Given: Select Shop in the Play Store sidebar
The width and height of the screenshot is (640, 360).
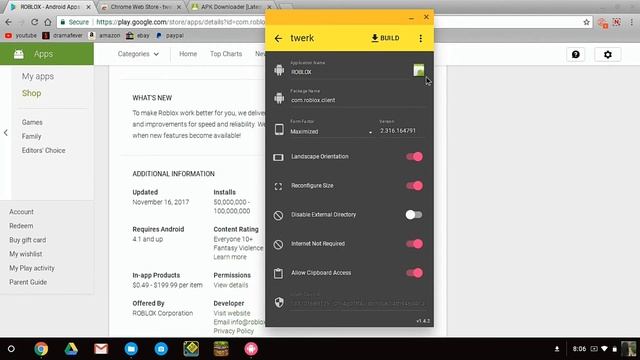Looking at the screenshot, I should click(x=31, y=93).
